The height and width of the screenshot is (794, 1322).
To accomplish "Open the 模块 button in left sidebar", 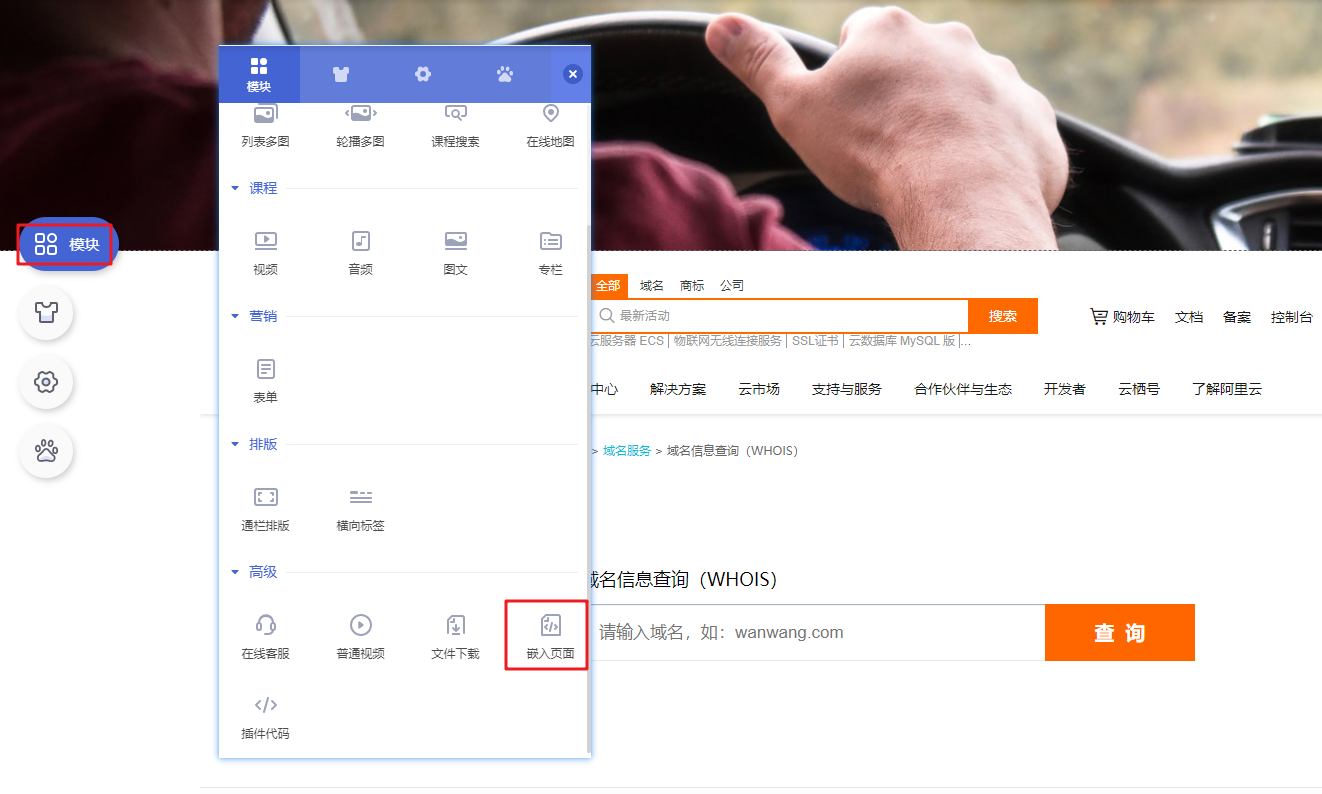I will pos(68,244).
